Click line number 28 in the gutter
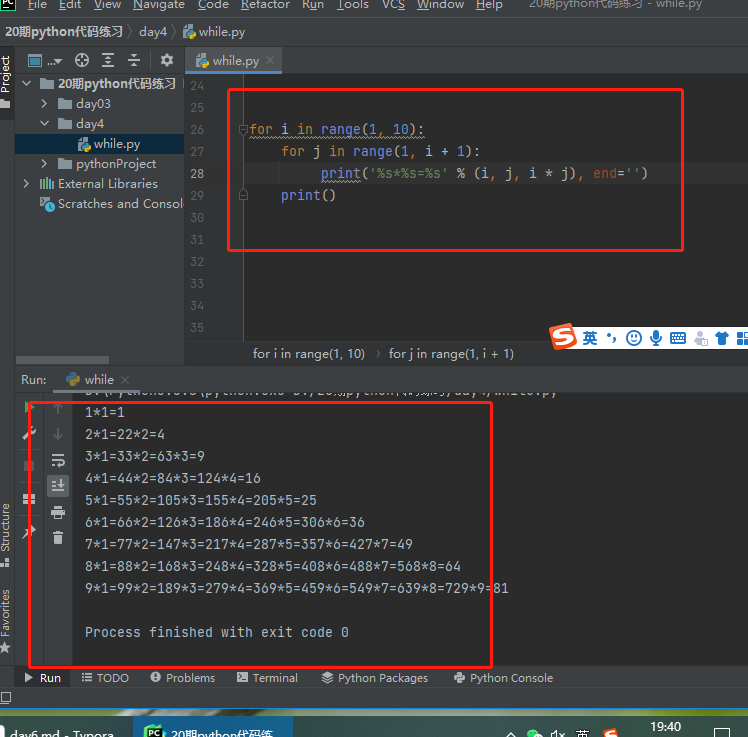Screen dimensions: 748x737 pos(197,174)
